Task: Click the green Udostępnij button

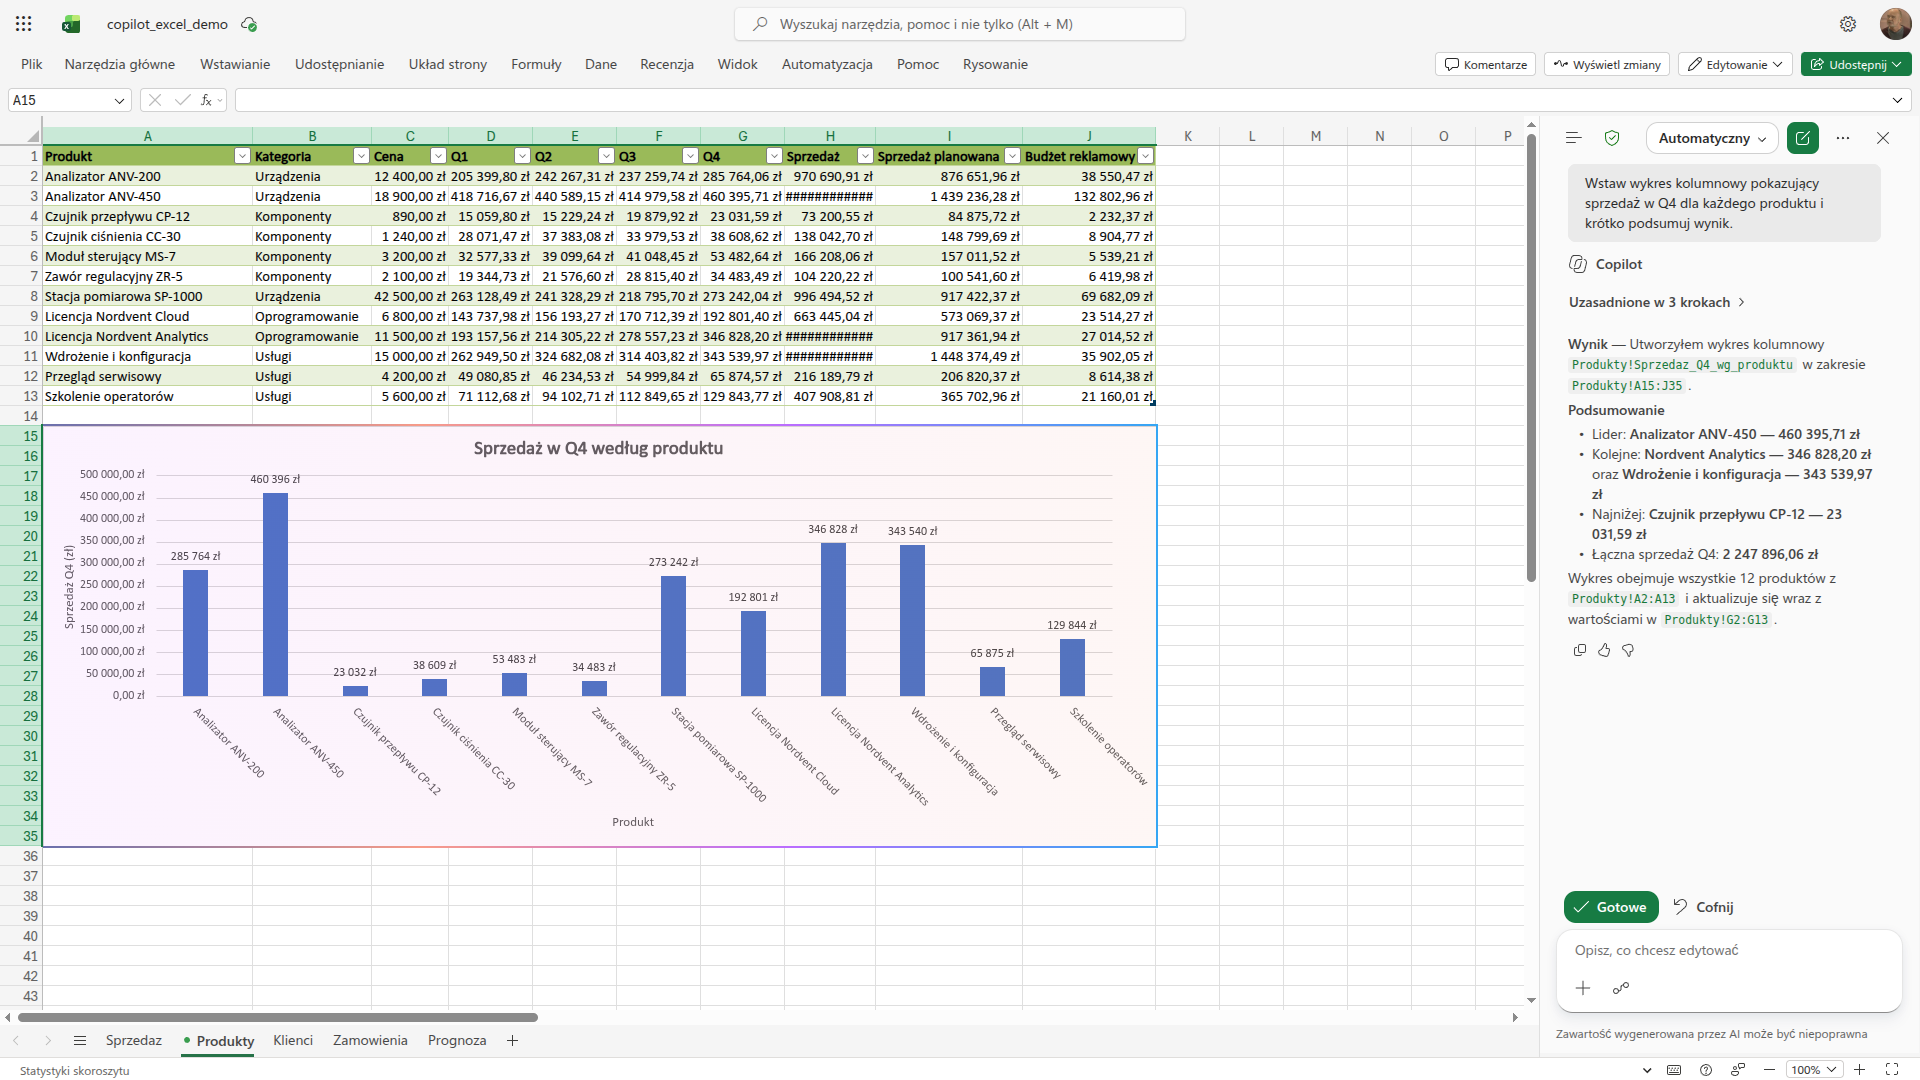Action: point(1856,64)
